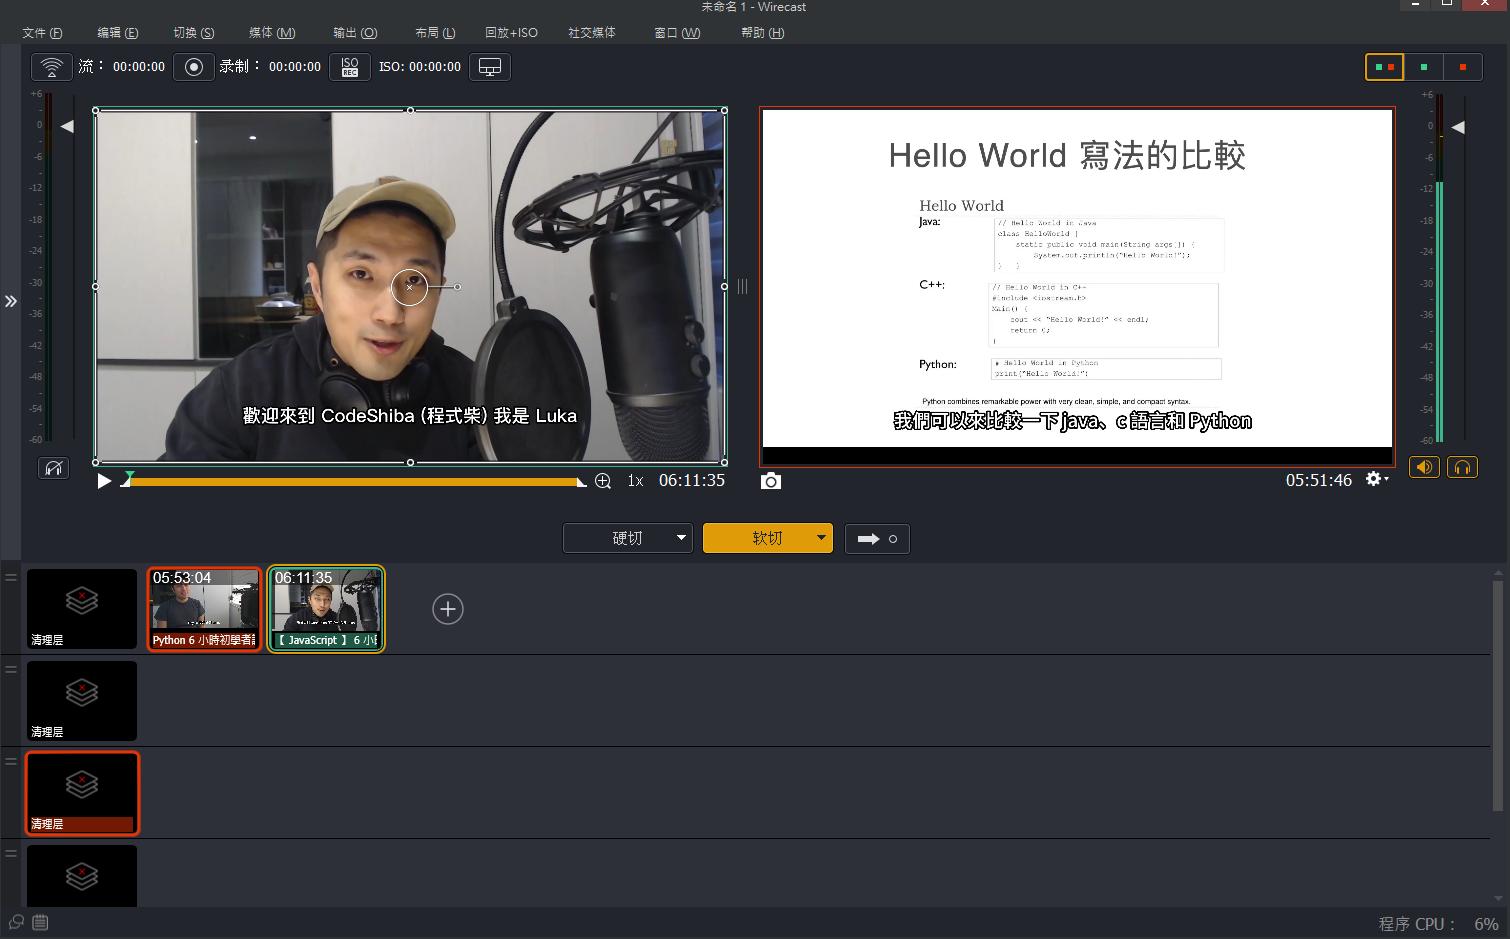
Task: Play the preview video
Action: click(x=104, y=481)
